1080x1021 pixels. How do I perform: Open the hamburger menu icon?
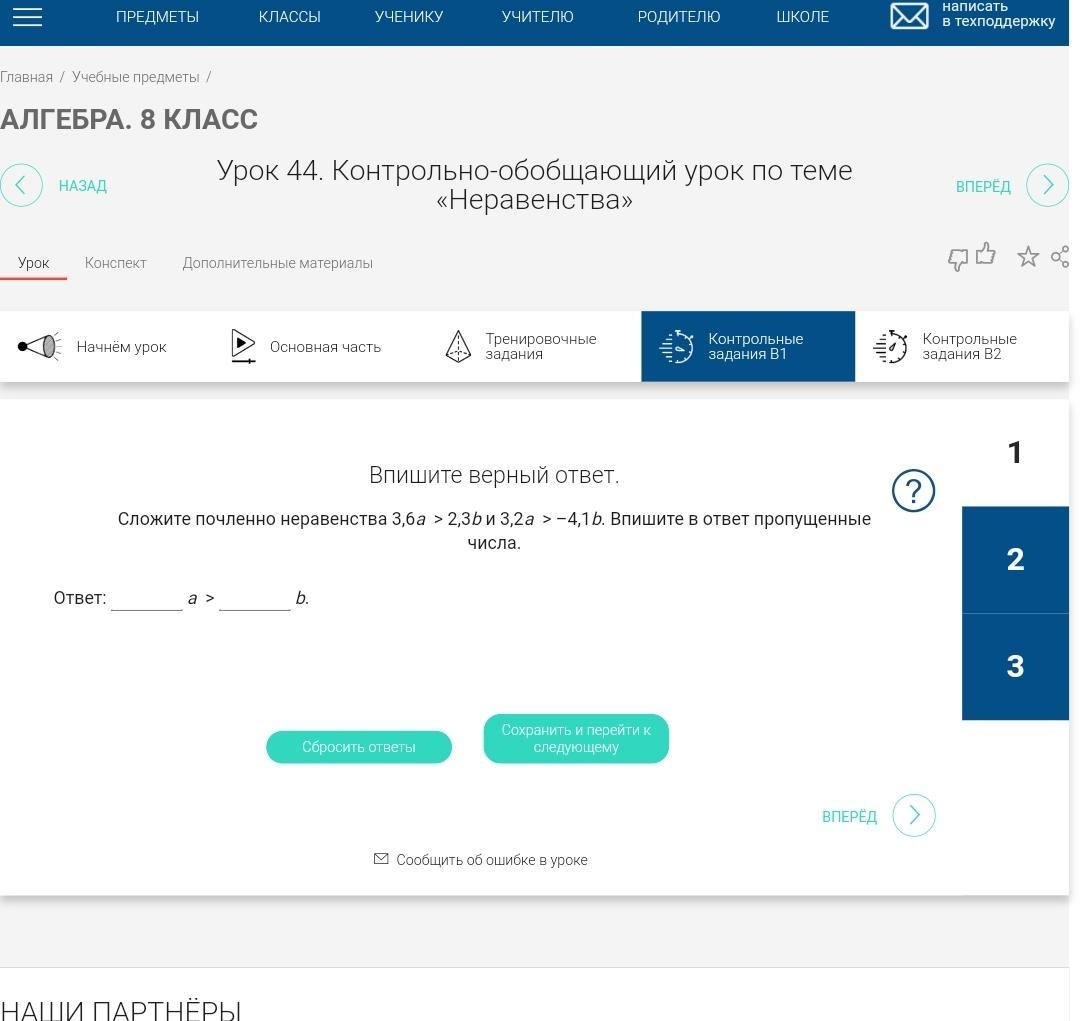pos(27,17)
